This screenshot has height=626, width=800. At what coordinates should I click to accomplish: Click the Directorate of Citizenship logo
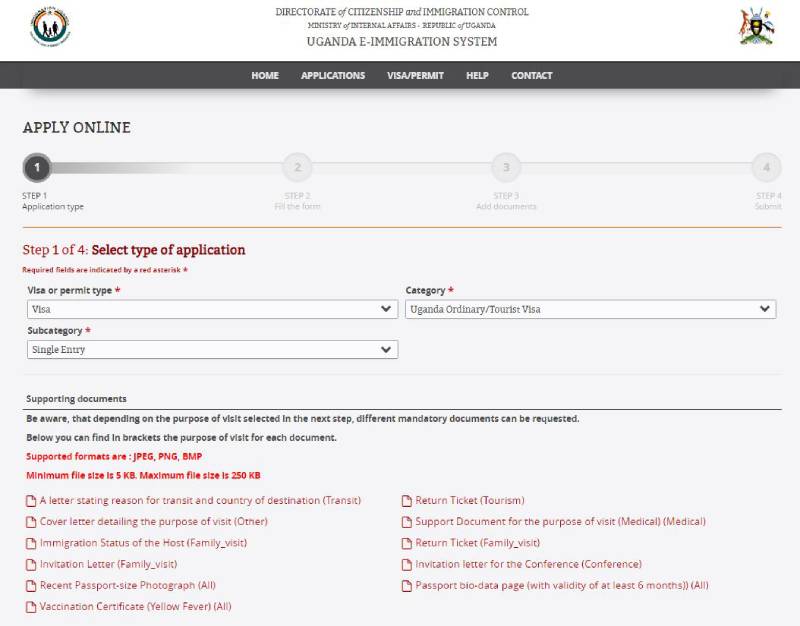tap(50, 27)
